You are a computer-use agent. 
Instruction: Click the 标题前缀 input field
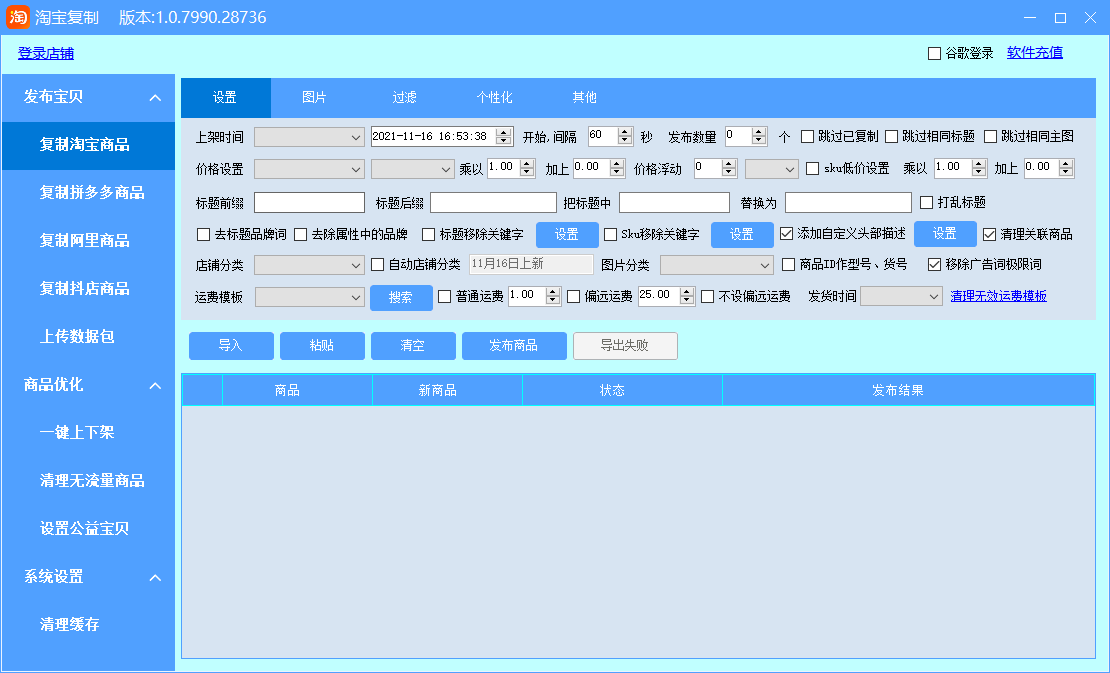pyautogui.click(x=309, y=203)
